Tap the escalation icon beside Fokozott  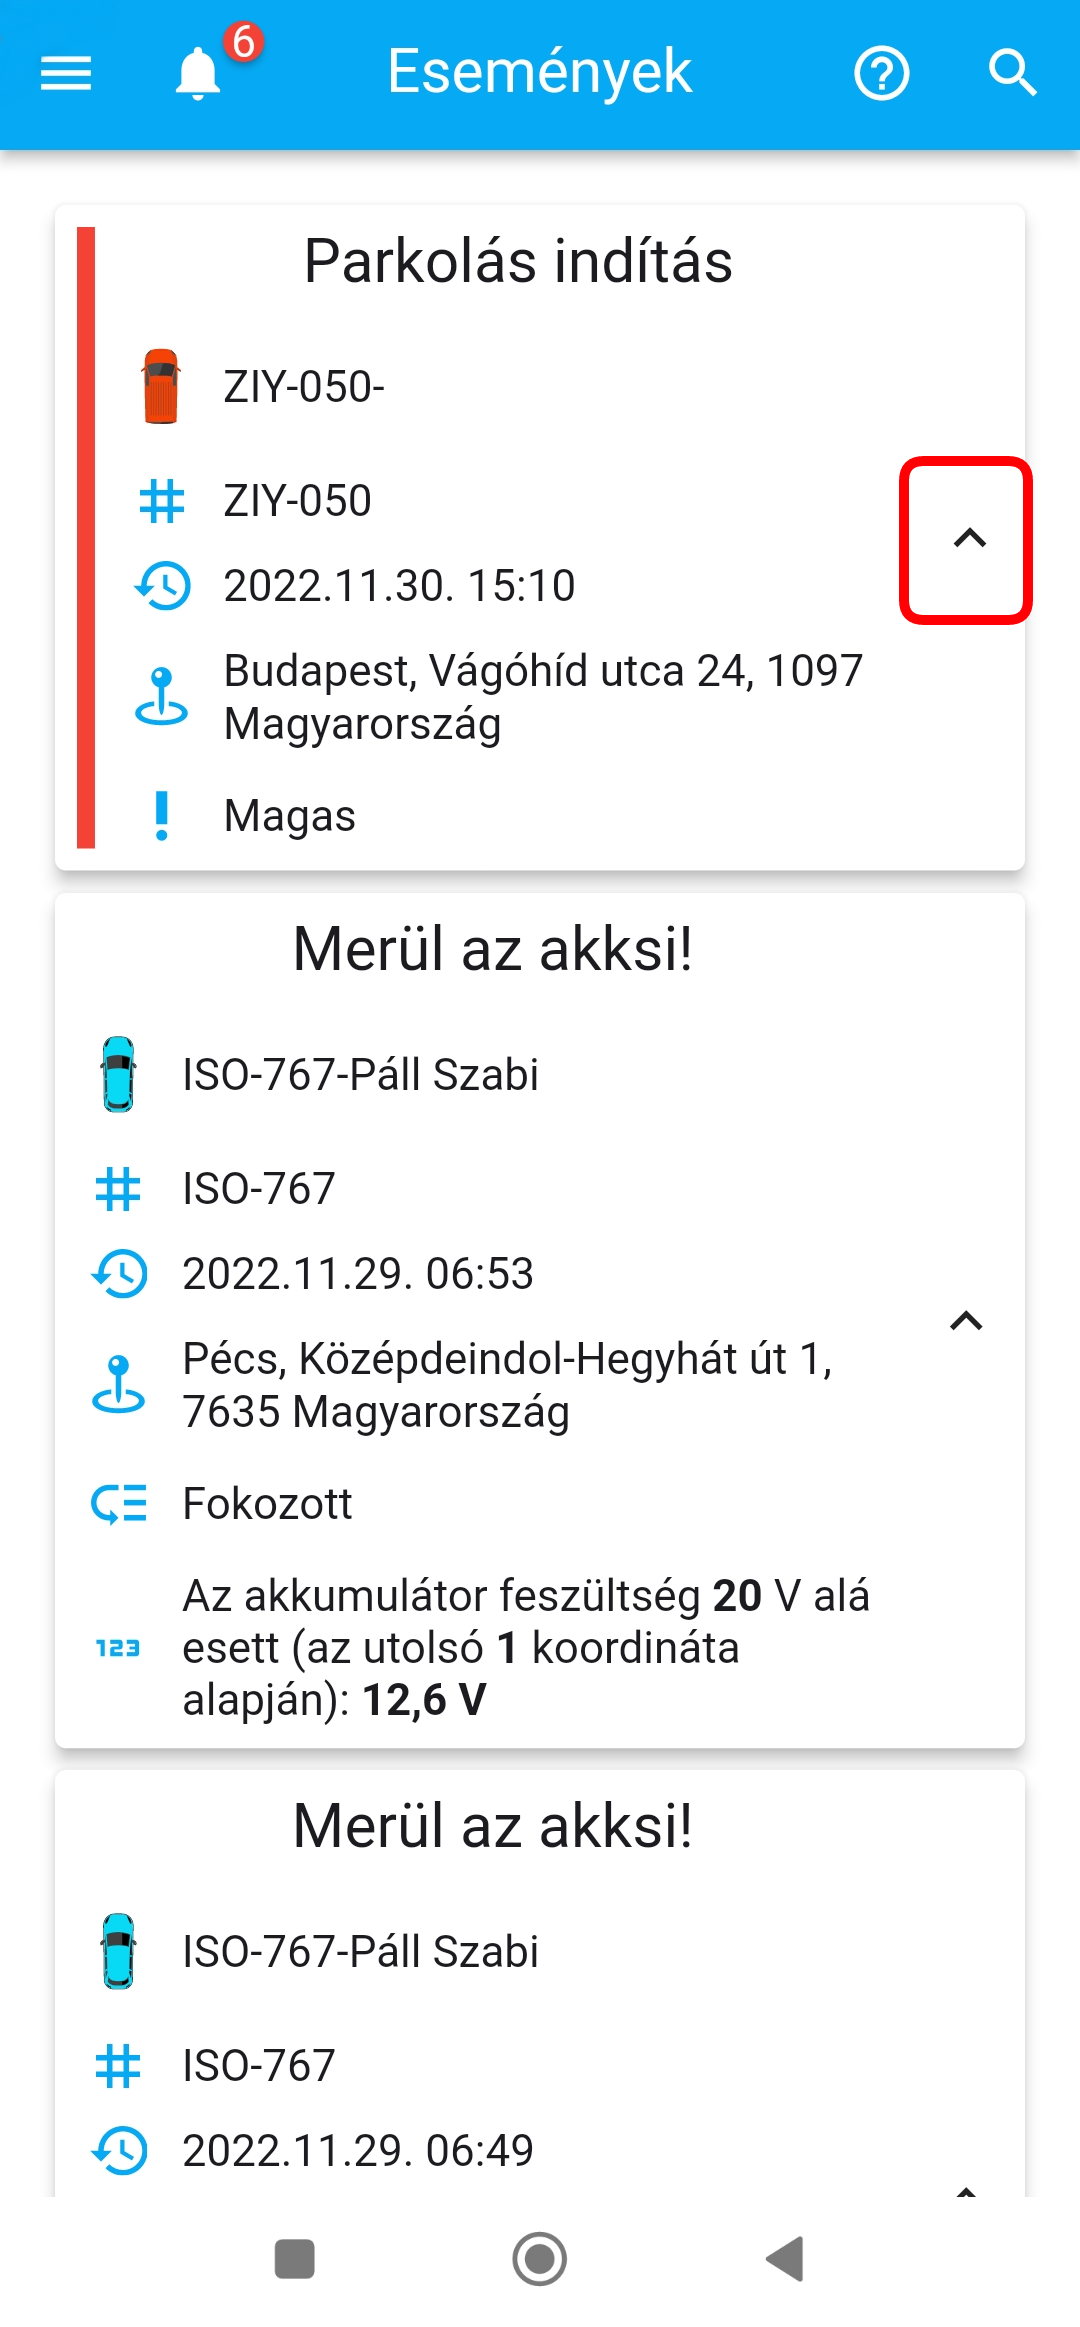(x=119, y=1504)
